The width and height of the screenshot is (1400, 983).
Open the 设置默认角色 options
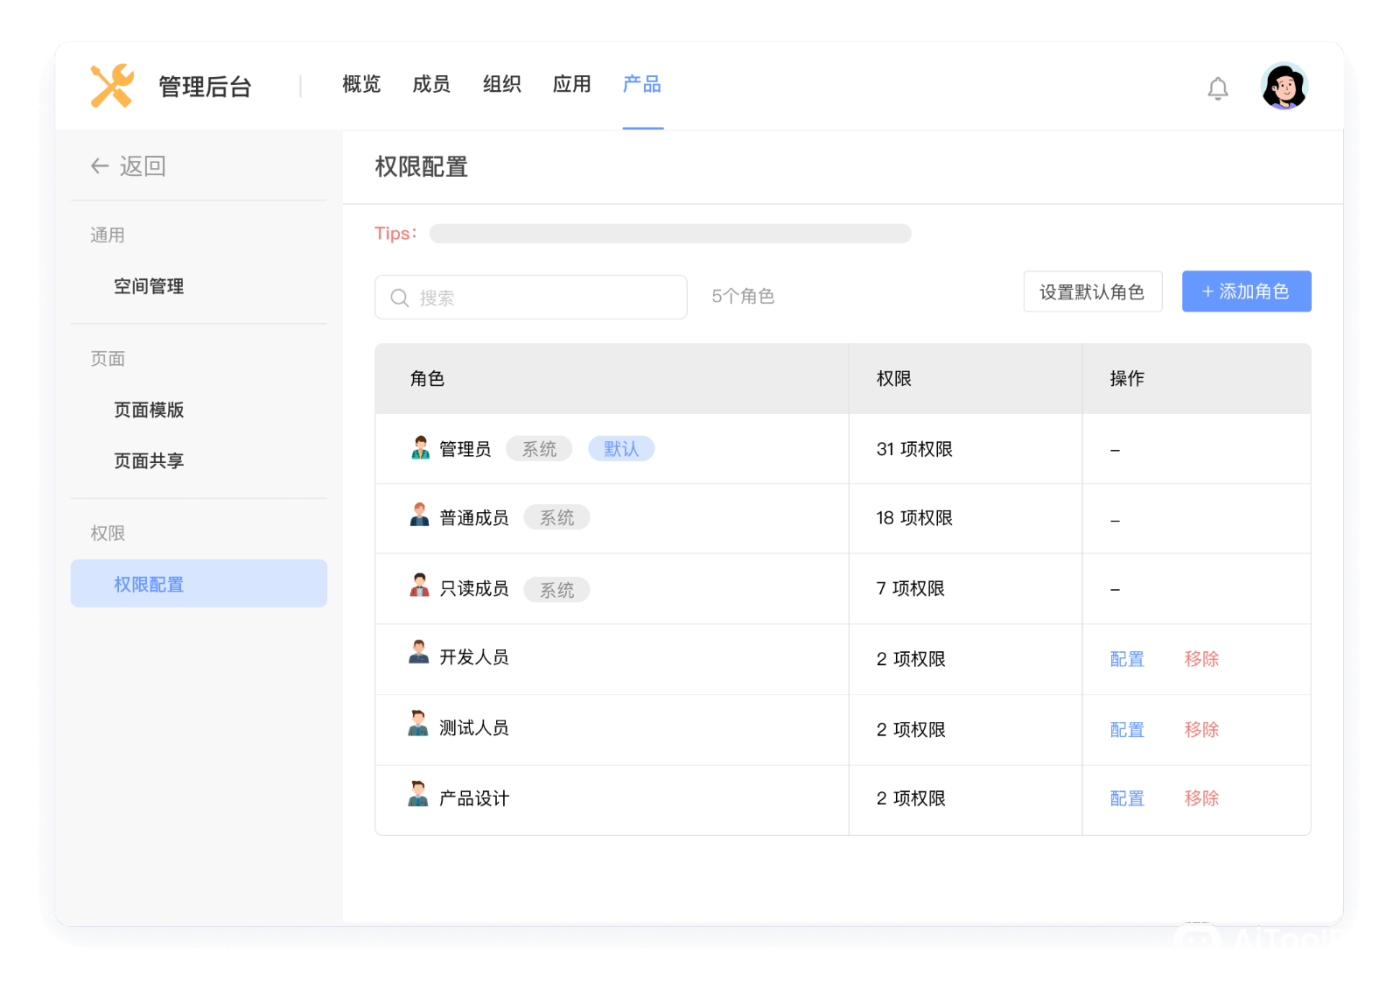point(1092,291)
